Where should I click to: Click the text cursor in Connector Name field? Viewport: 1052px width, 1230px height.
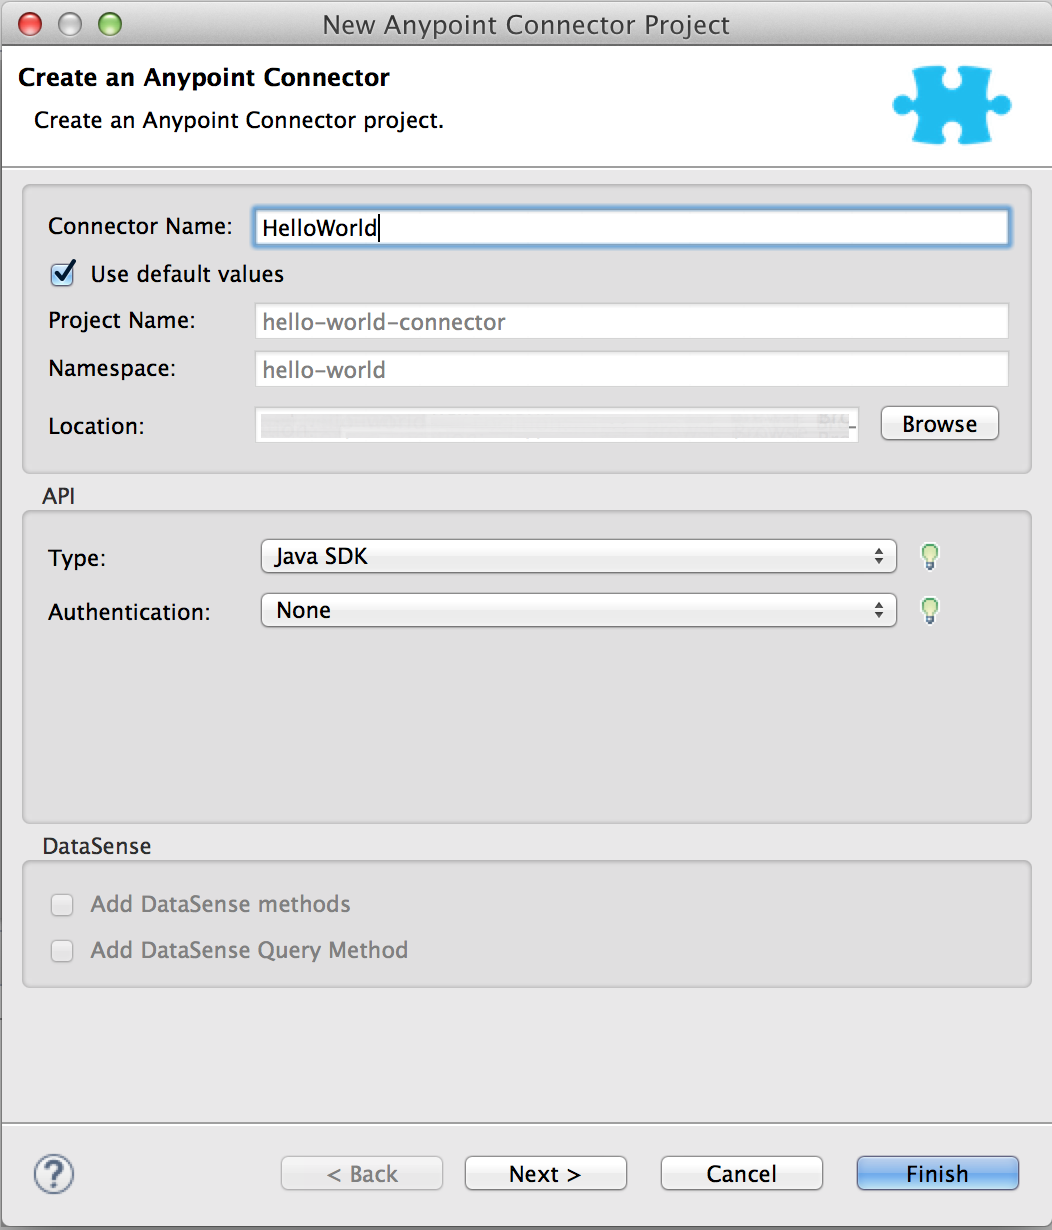pos(379,228)
